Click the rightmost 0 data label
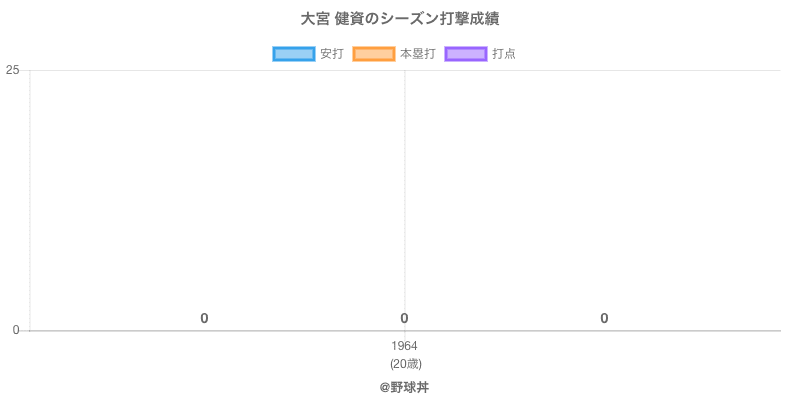 tap(604, 318)
